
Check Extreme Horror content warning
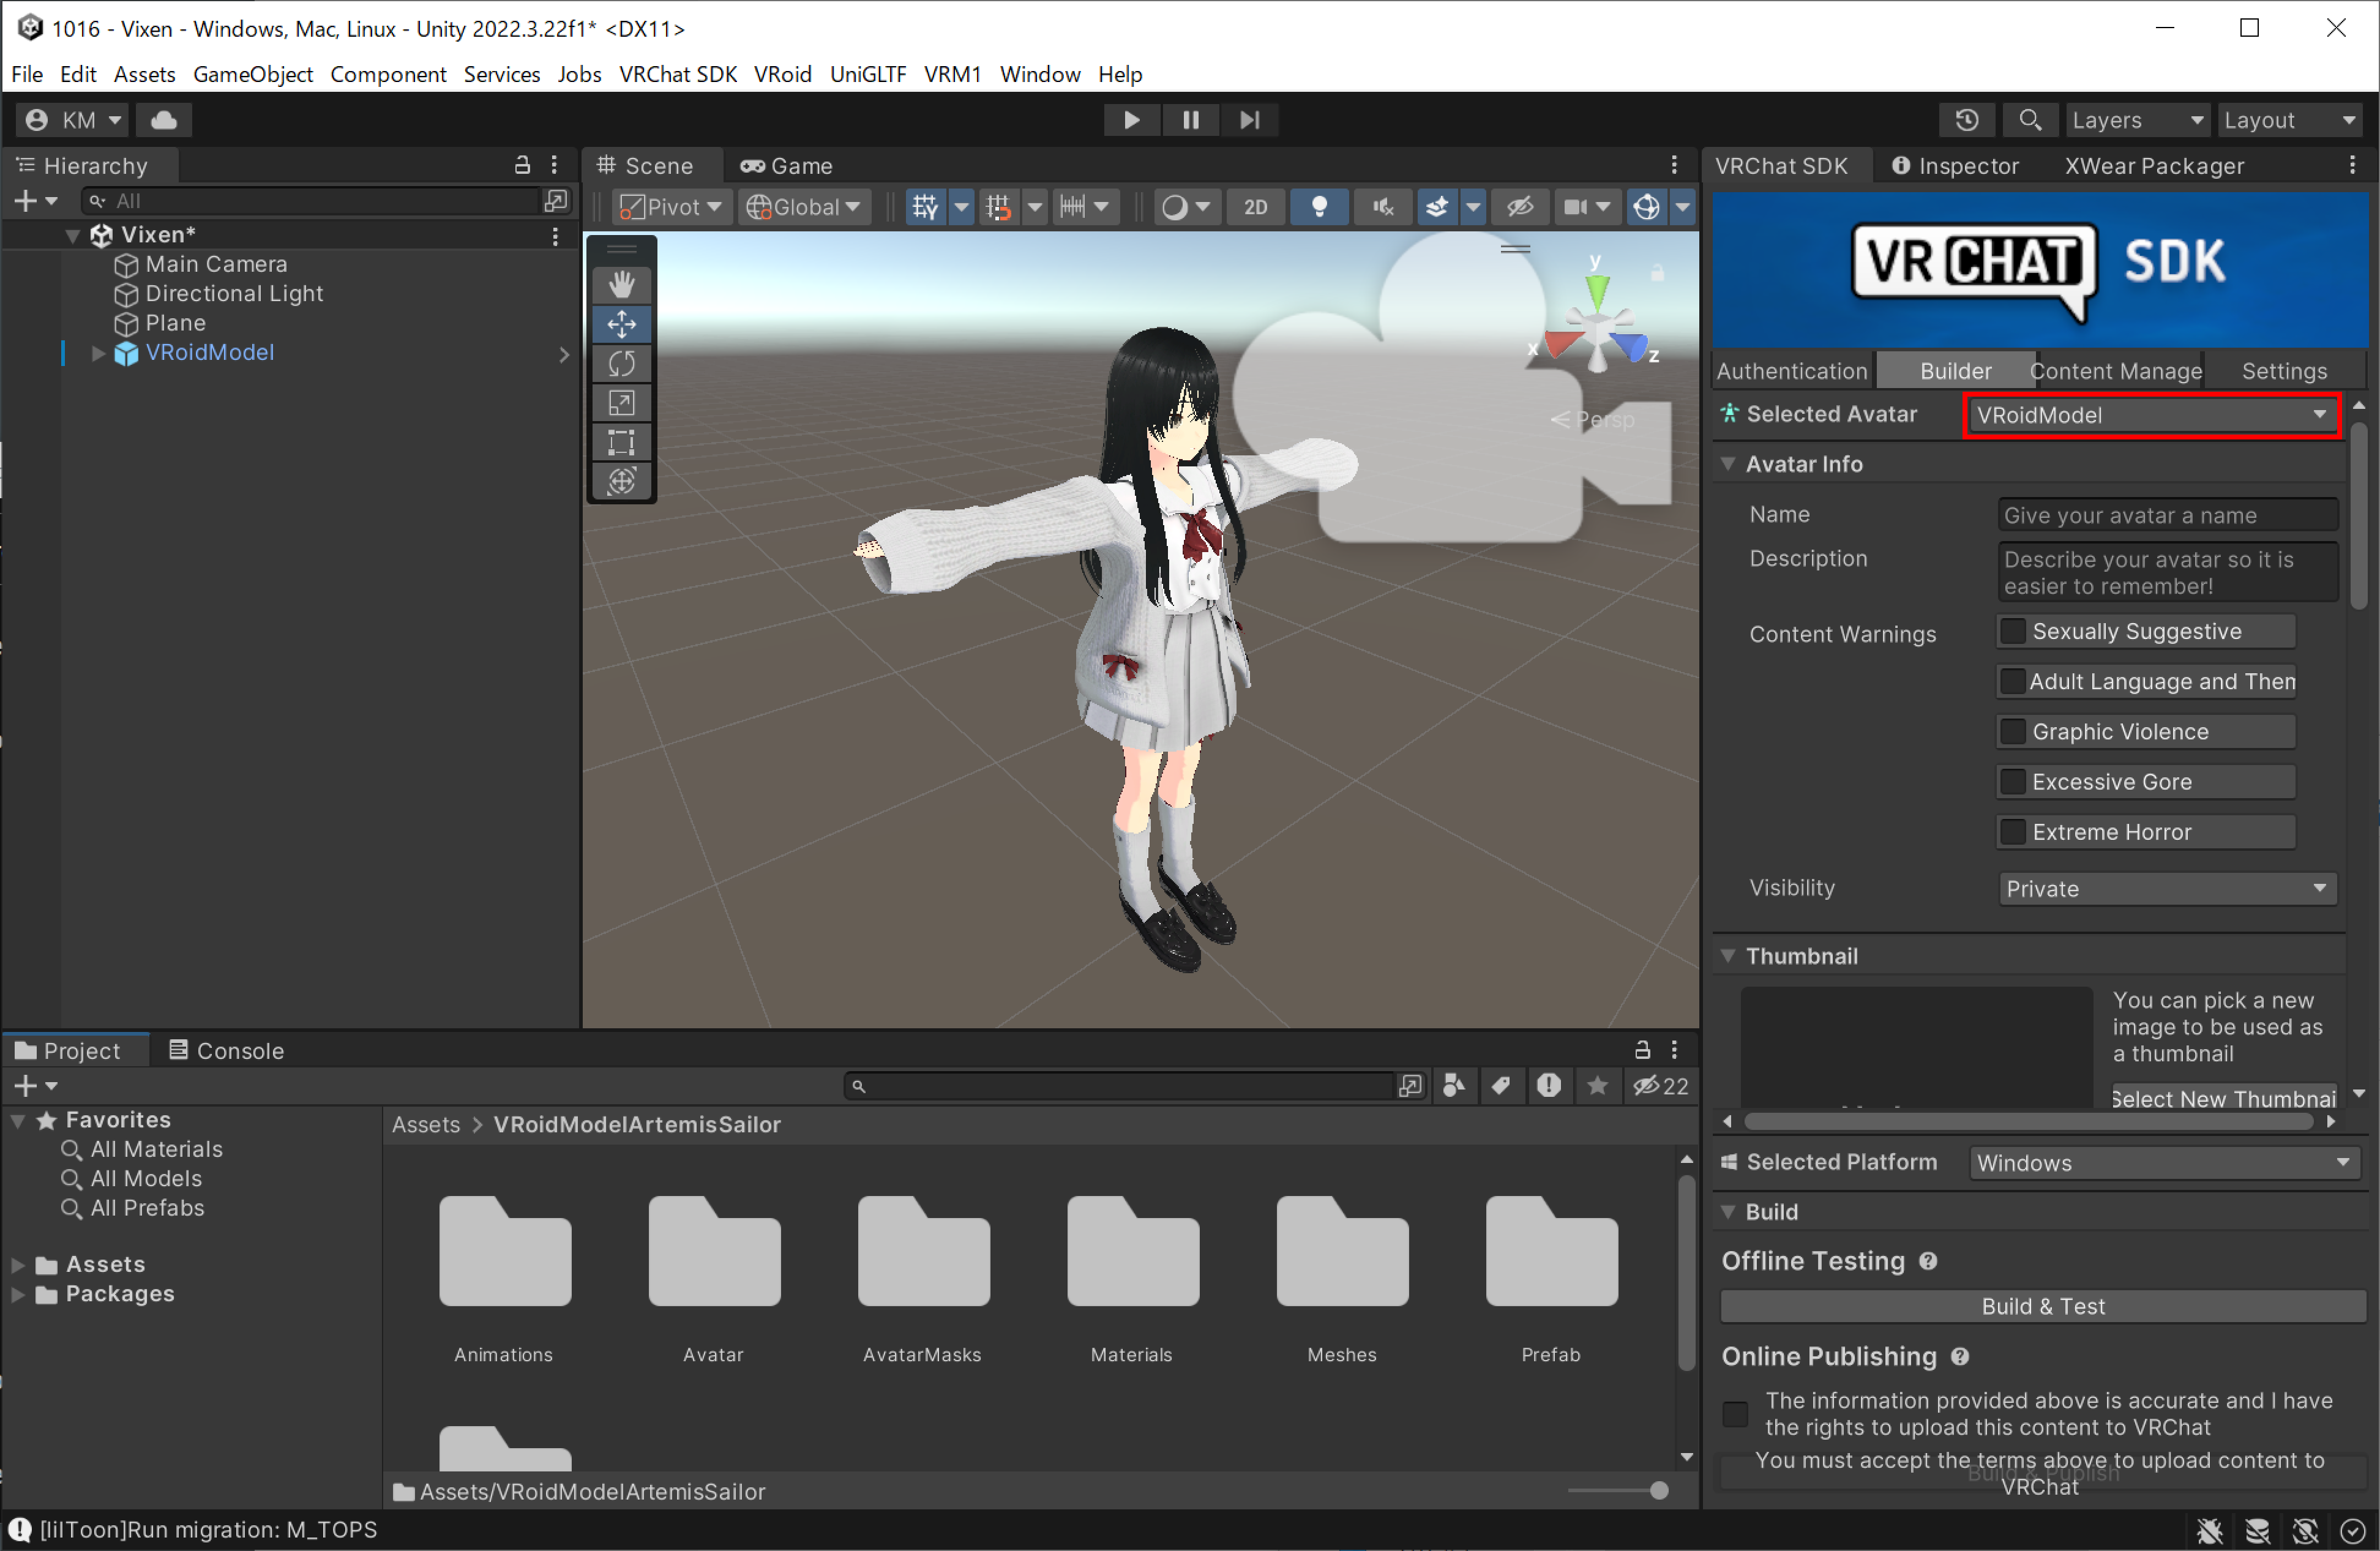coord(2012,831)
